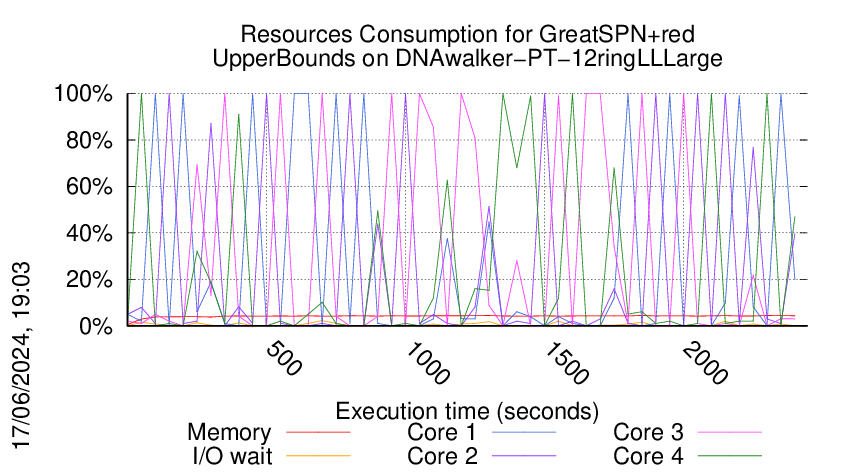Image resolution: width=850 pixels, height=475 pixels.
Task: Click the 20% y-axis label
Action: coord(89,280)
